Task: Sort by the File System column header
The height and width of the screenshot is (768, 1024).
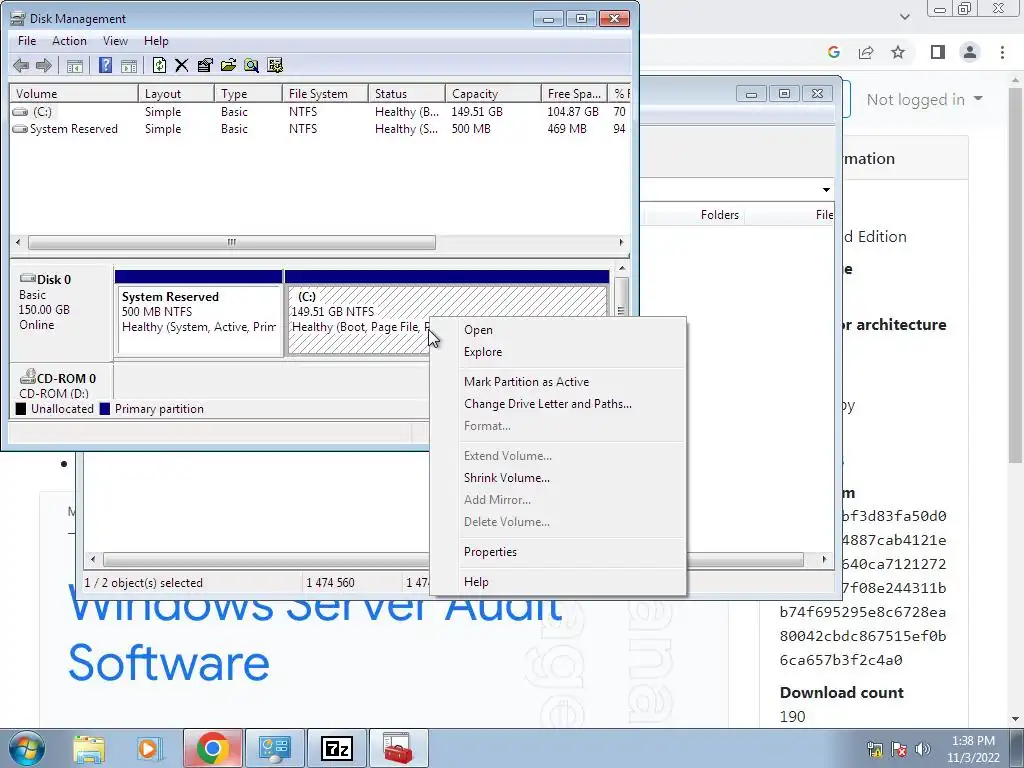Action: 325,93
